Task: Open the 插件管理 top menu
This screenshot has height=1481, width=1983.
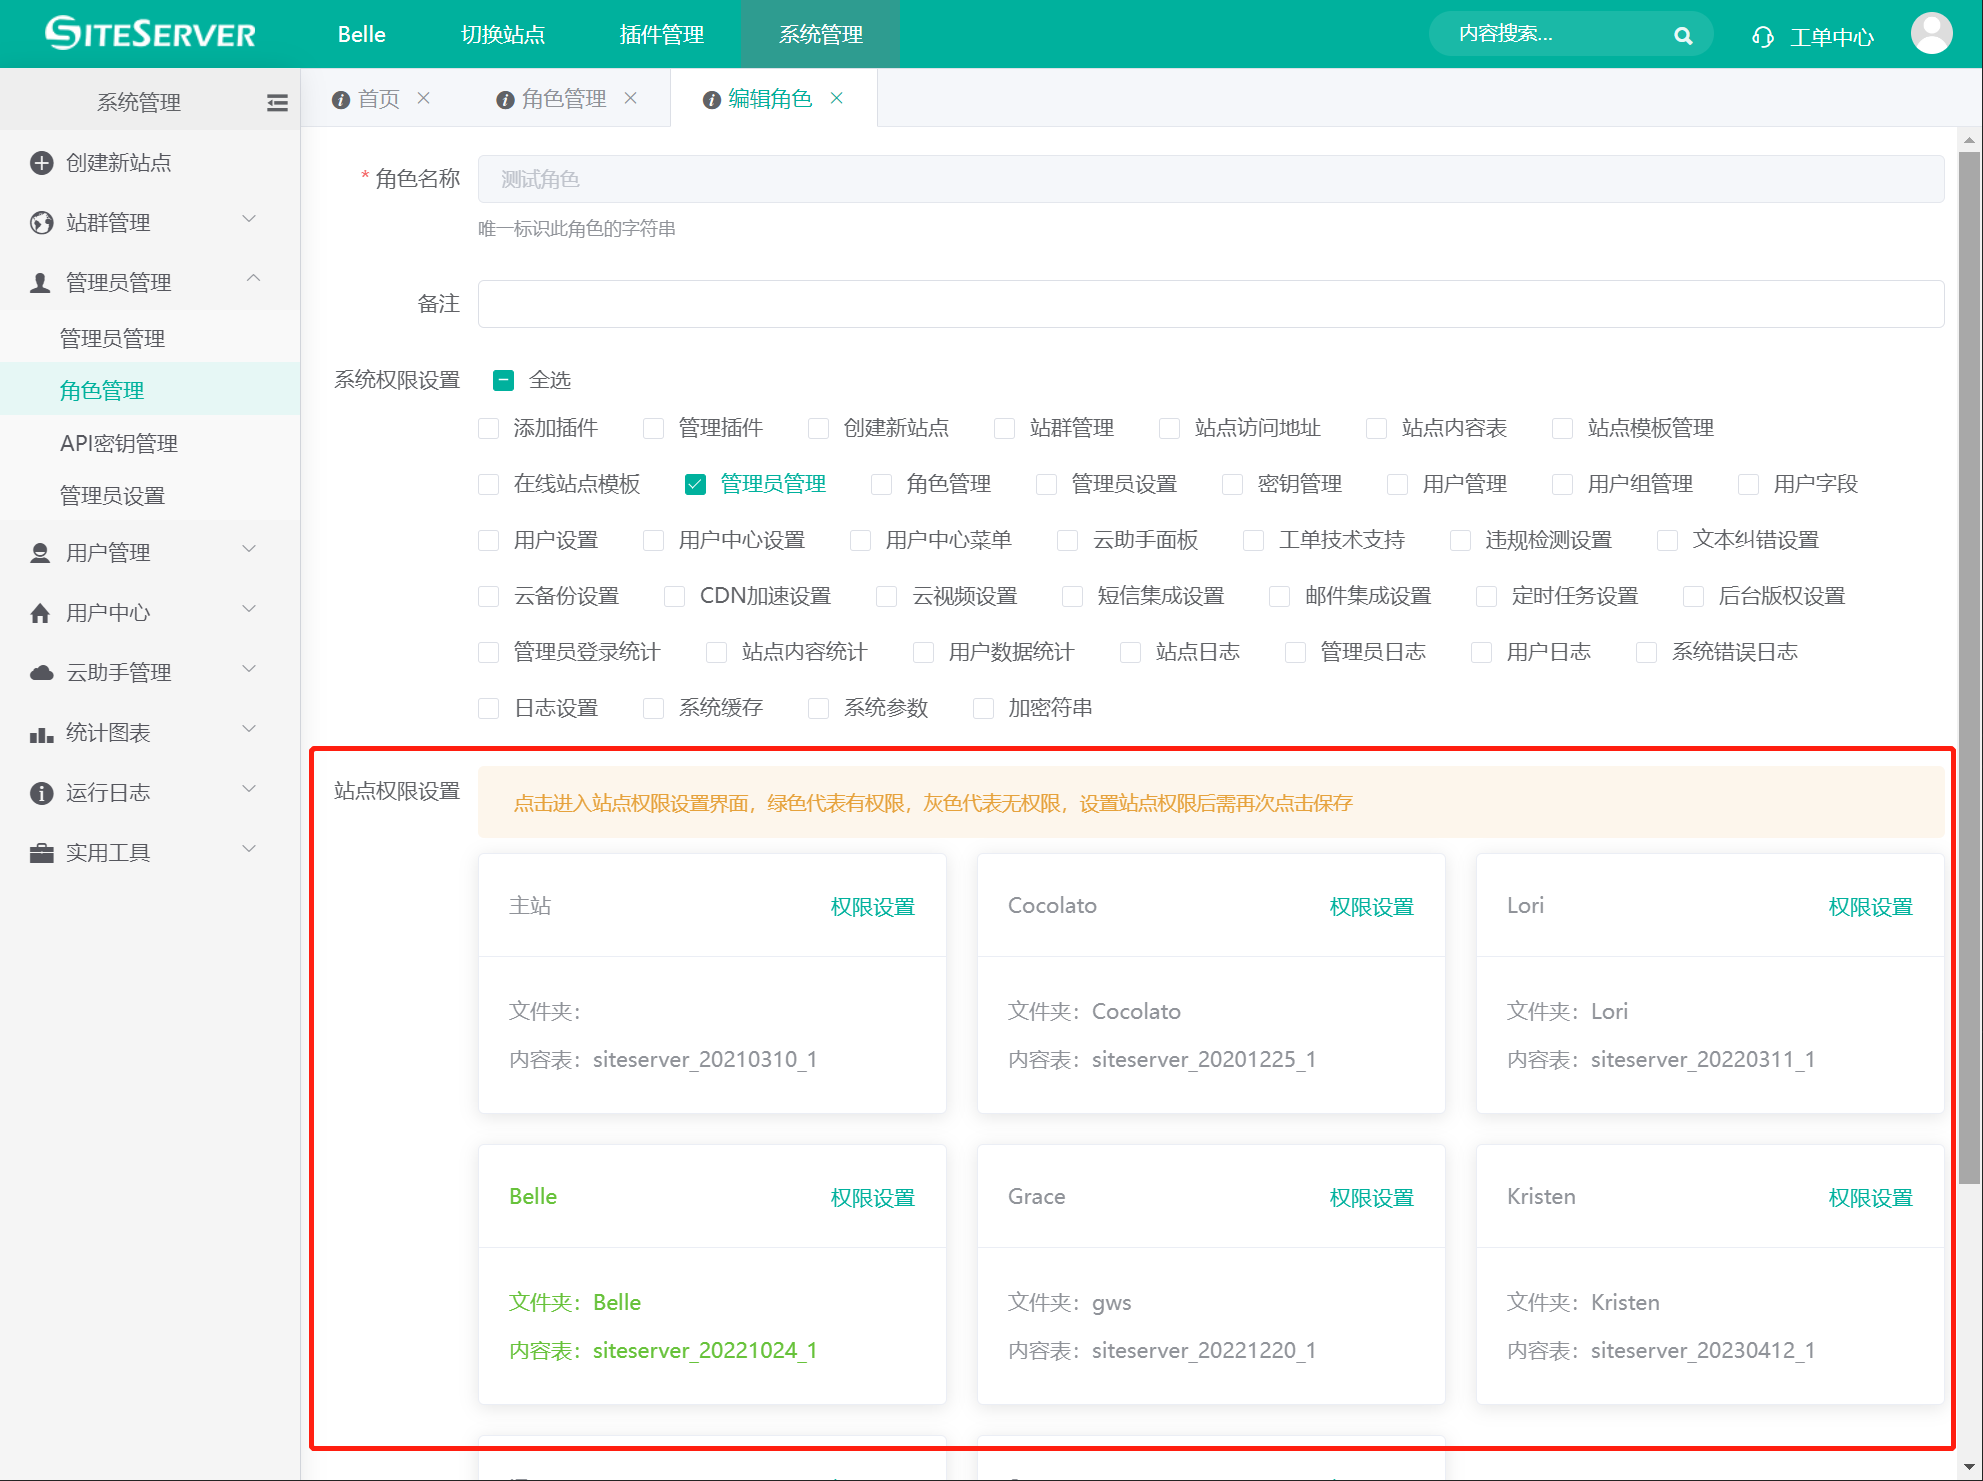Action: point(661,35)
